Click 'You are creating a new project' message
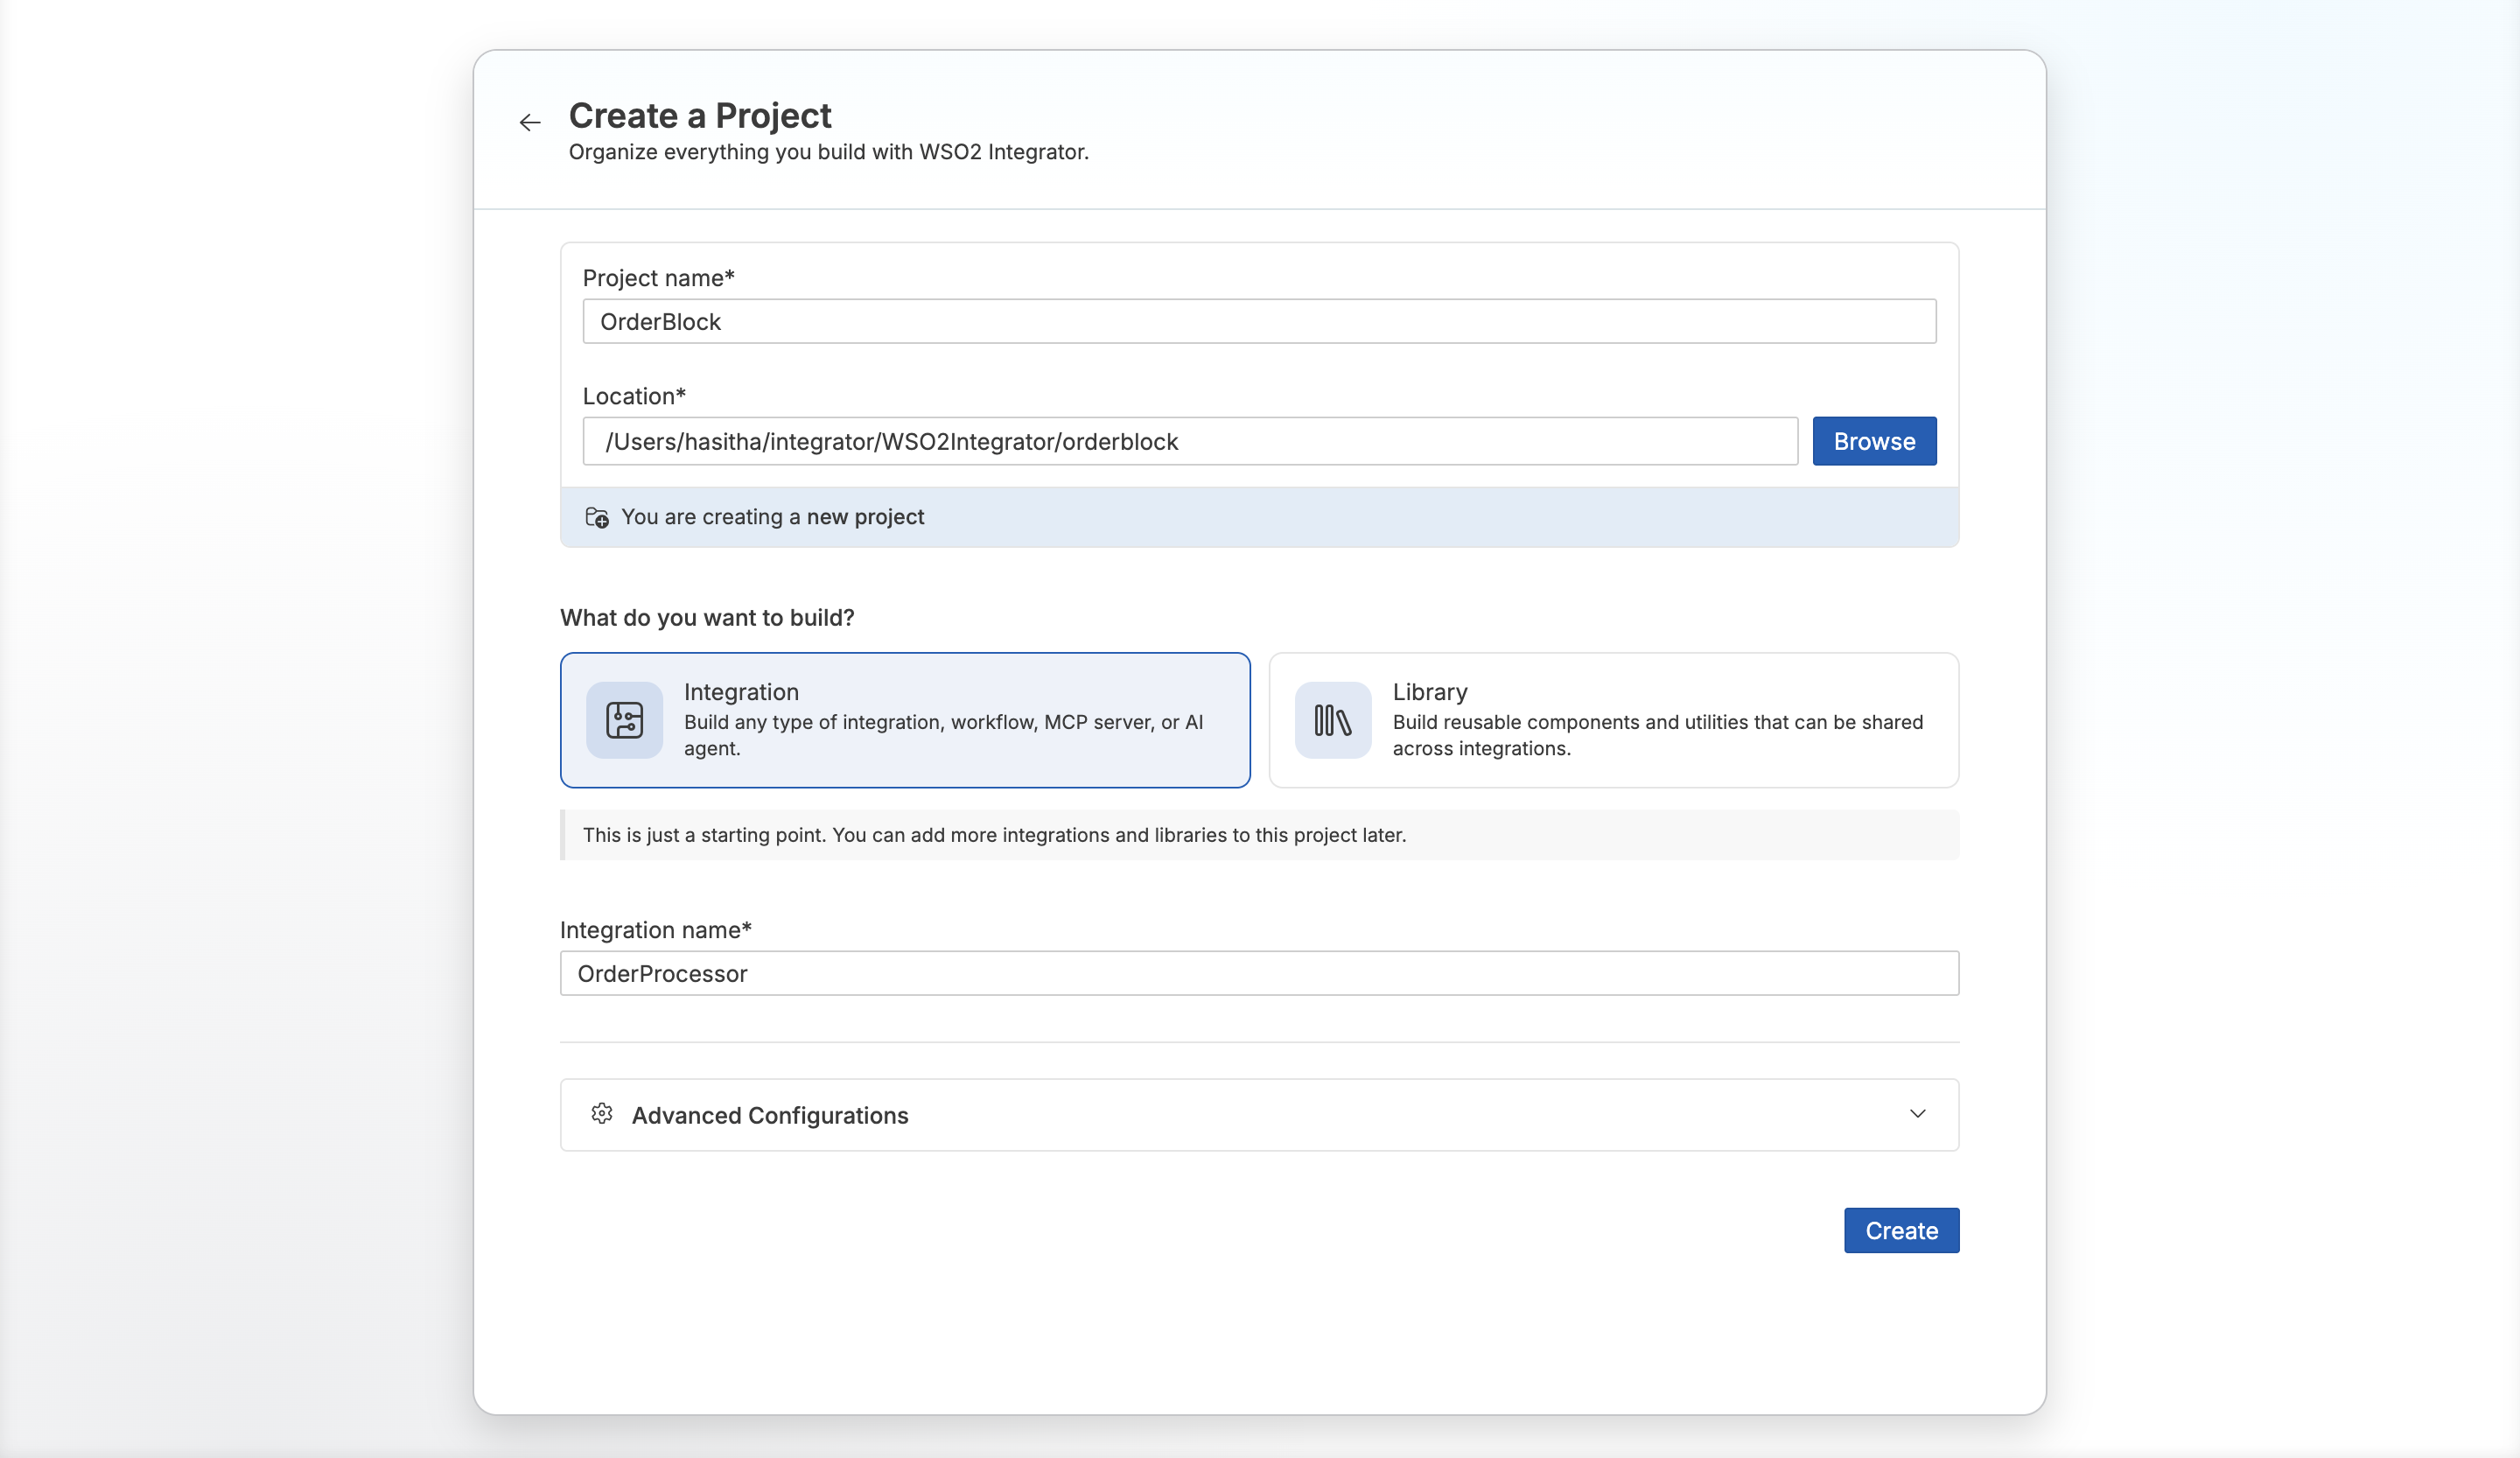Image resolution: width=2520 pixels, height=1458 pixels. coord(773,517)
